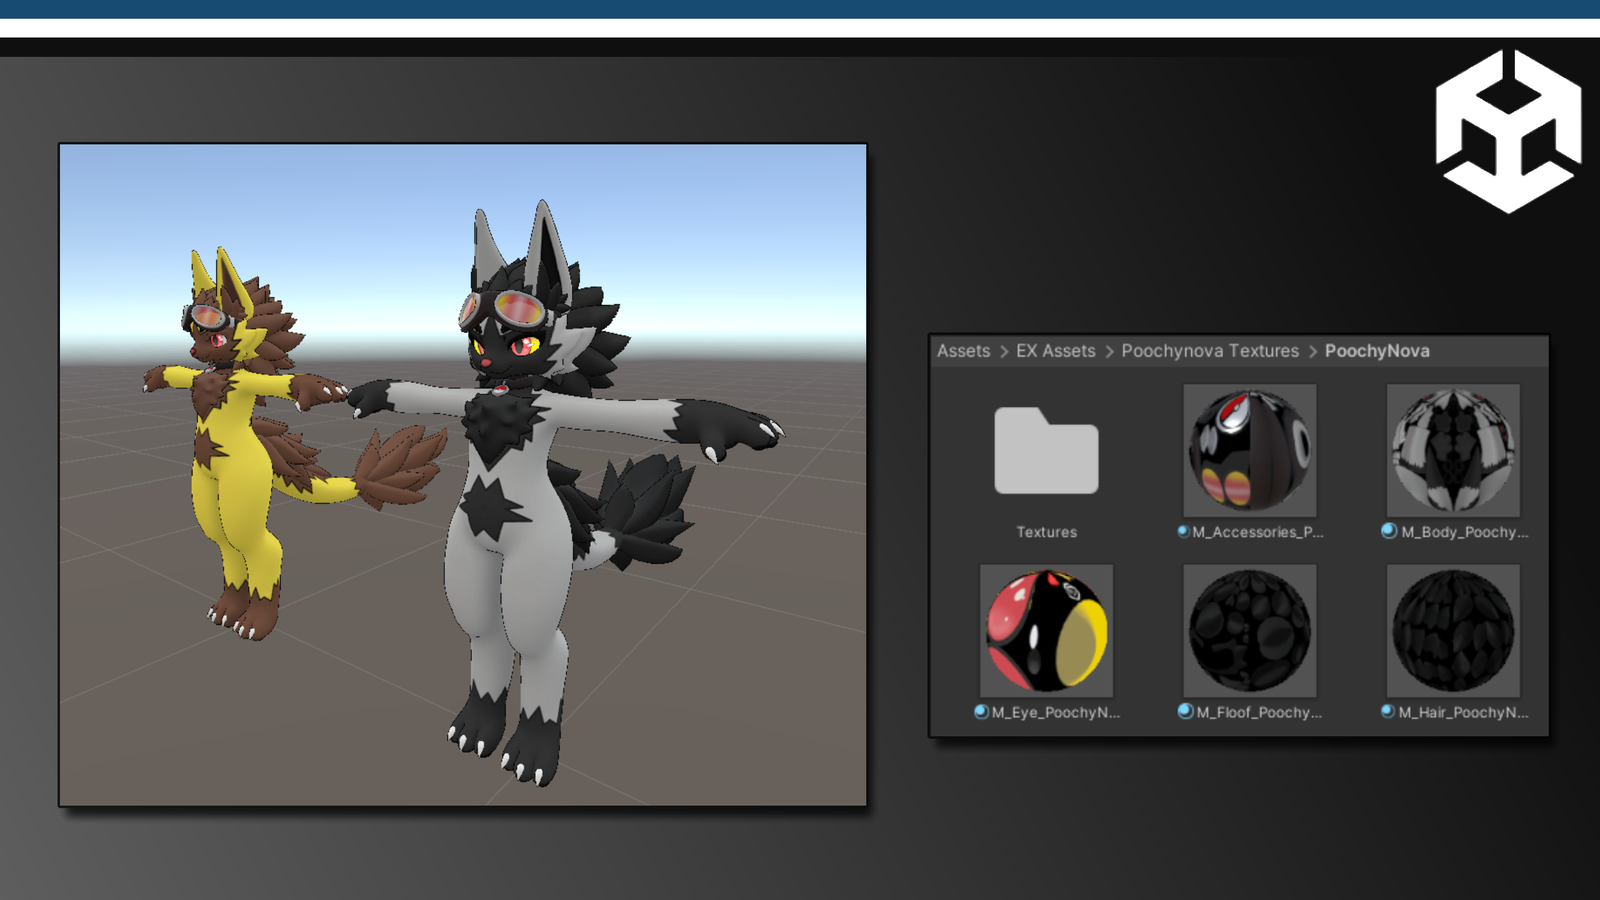Select the M_Floof material preview sphere
This screenshot has width=1600, height=900.
(x=1249, y=630)
